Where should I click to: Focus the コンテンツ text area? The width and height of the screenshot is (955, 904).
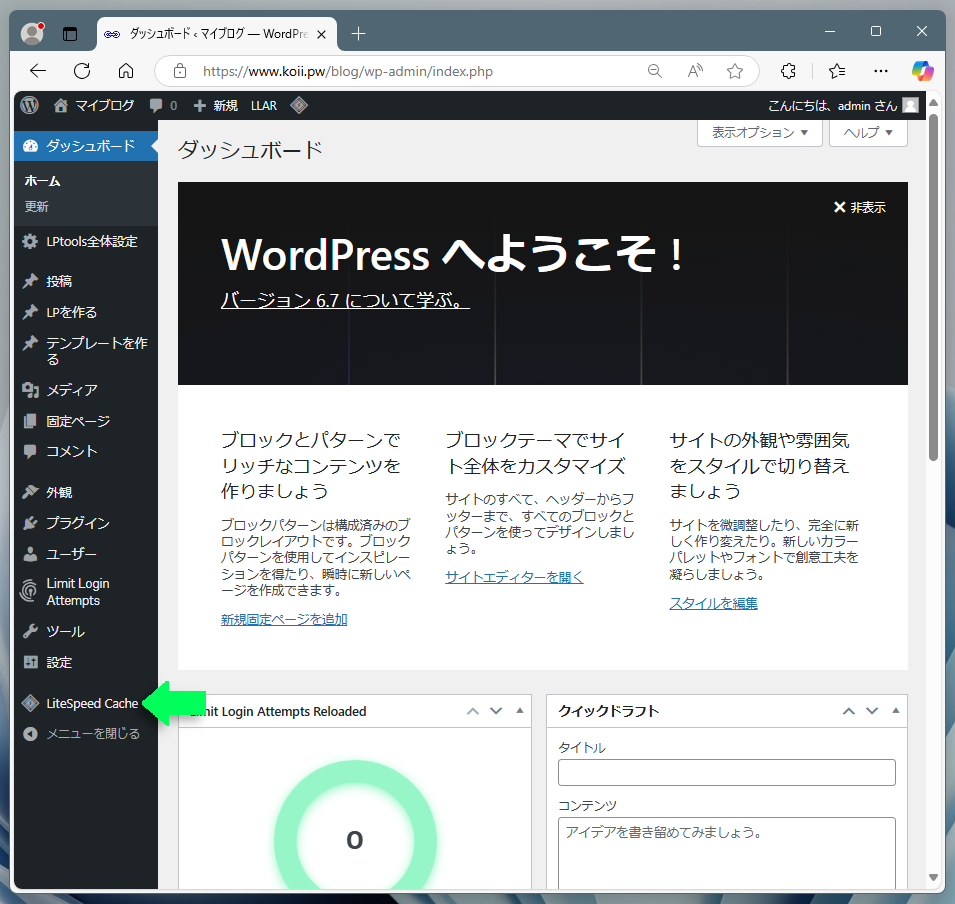tap(727, 853)
